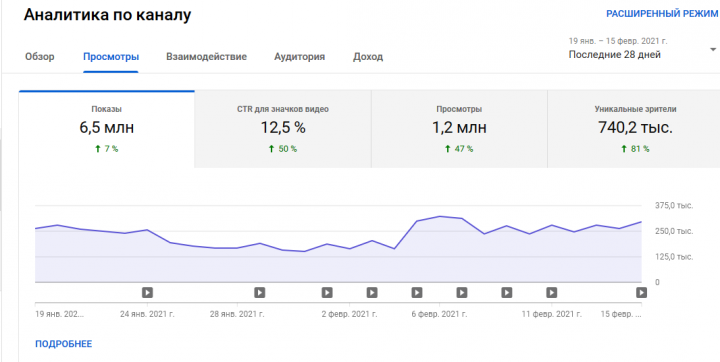
Task: Go to the Аудитория tab
Action: click(x=299, y=57)
